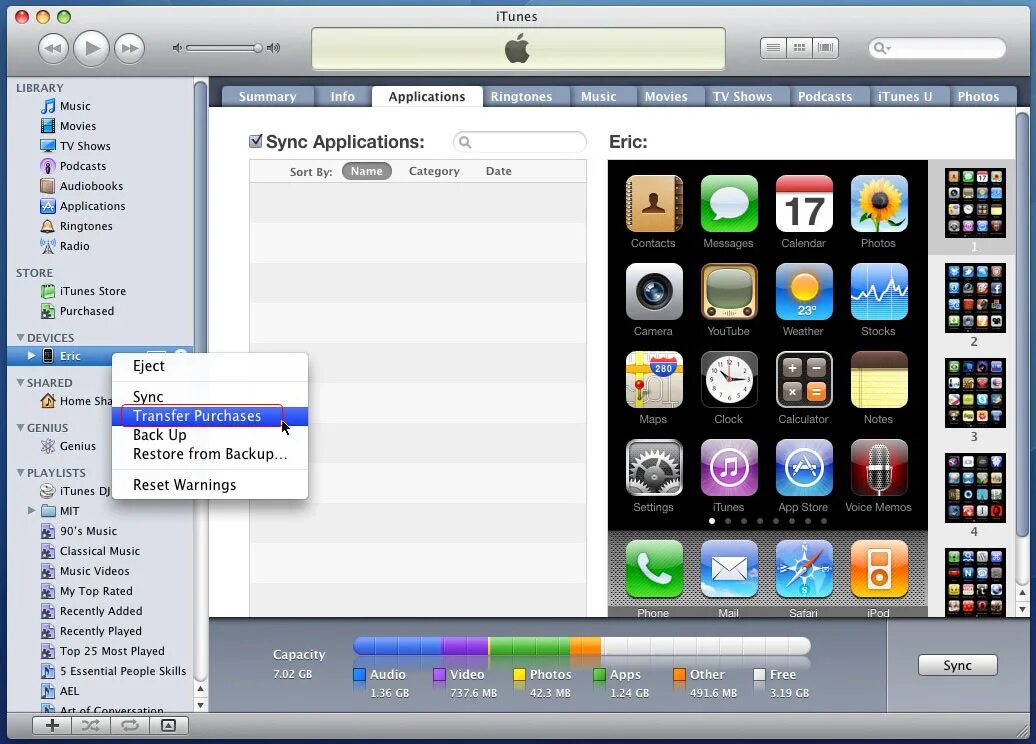Screen dimensions: 1036x744
Task: Click the Fast forward next button
Action: pos(130,48)
